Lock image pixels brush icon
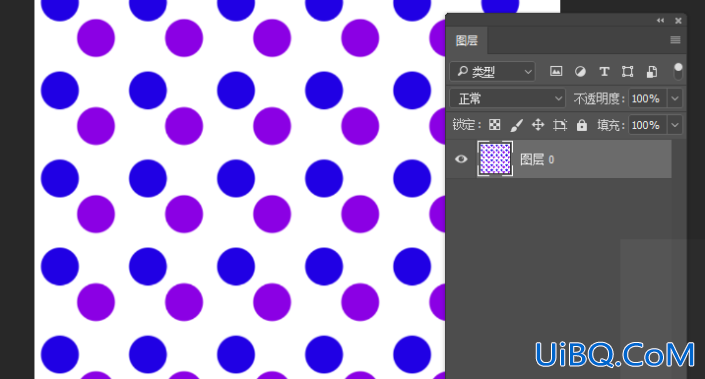 (x=516, y=125)
